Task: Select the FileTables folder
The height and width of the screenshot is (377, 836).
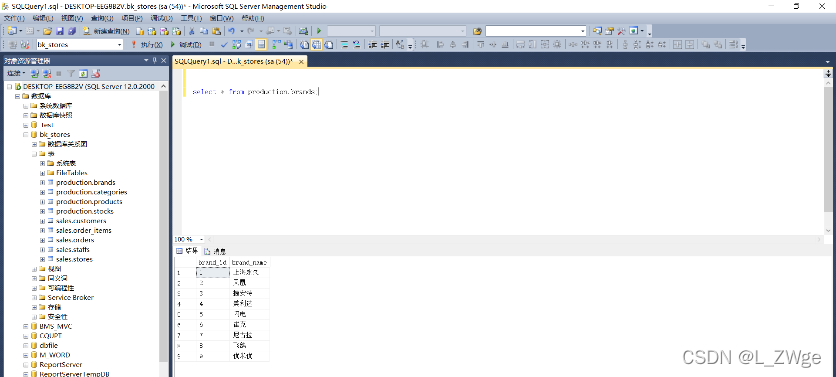Action: 71,173
